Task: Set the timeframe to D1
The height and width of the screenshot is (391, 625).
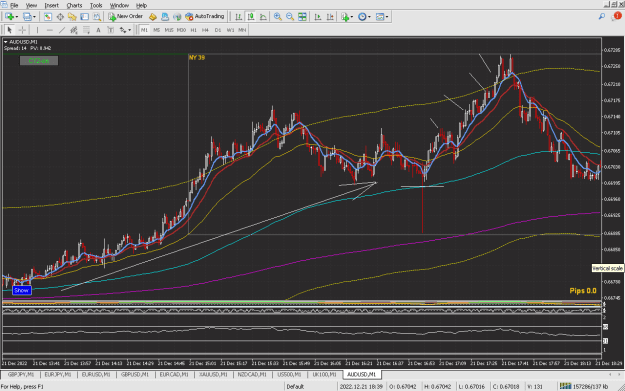Action: (218, 30)
